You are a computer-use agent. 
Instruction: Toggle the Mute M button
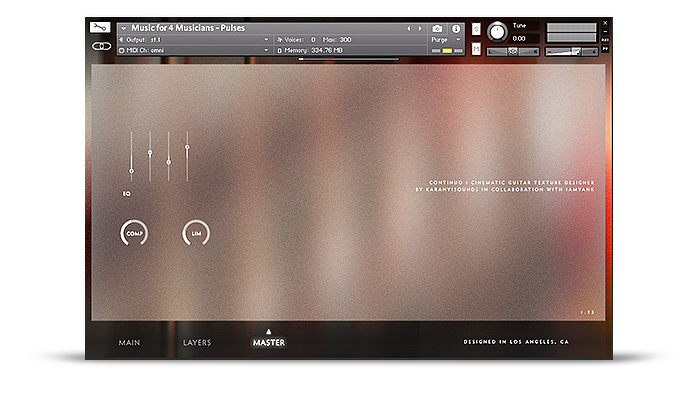click(x=476, y=49)
